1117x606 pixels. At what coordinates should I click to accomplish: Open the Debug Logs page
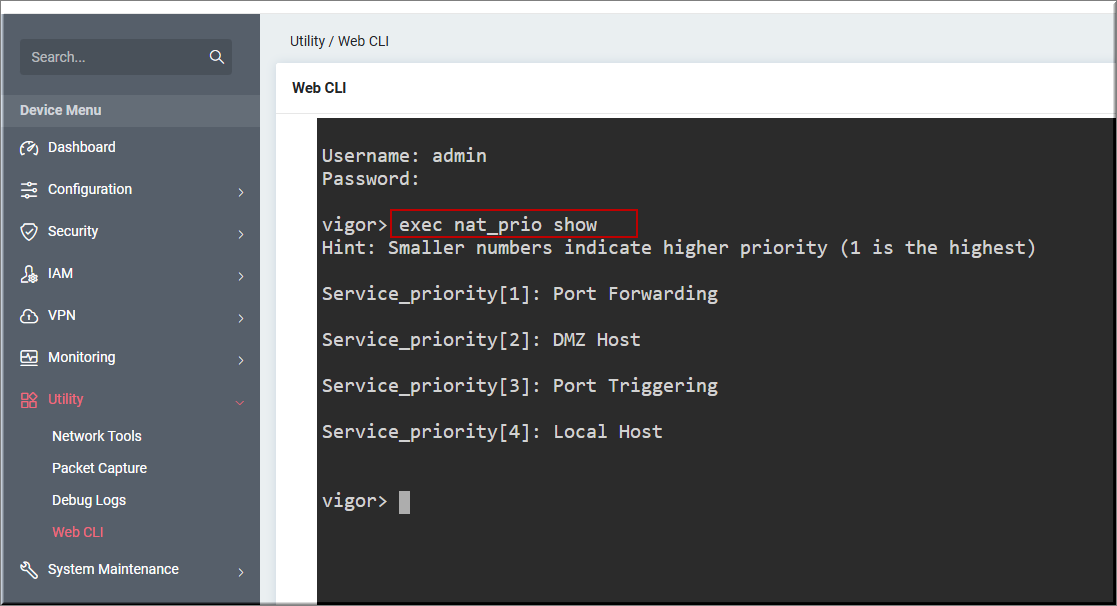(89, 500)
